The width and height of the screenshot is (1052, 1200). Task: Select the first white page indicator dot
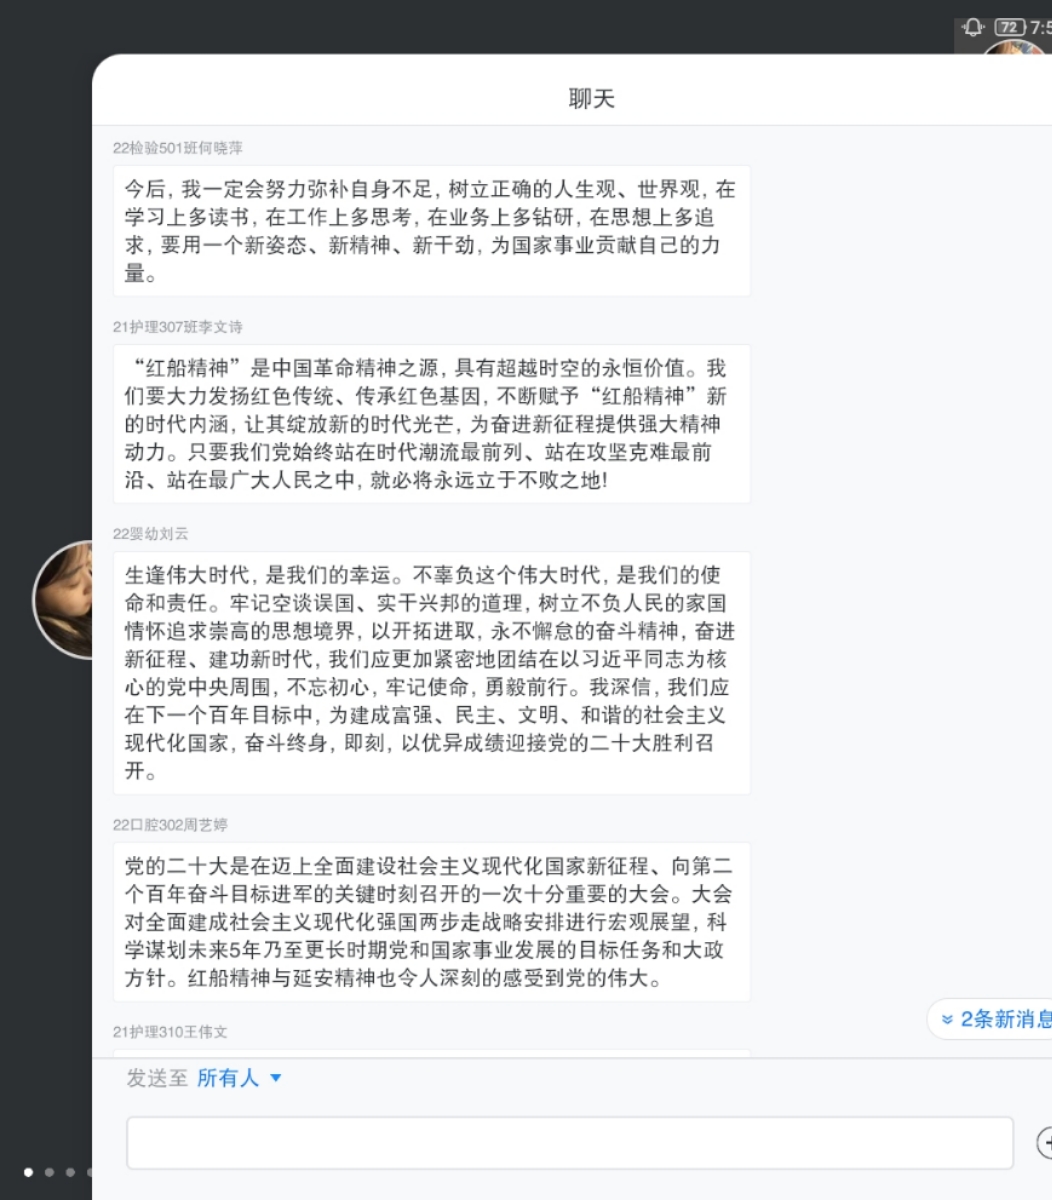pos(28,1172)
